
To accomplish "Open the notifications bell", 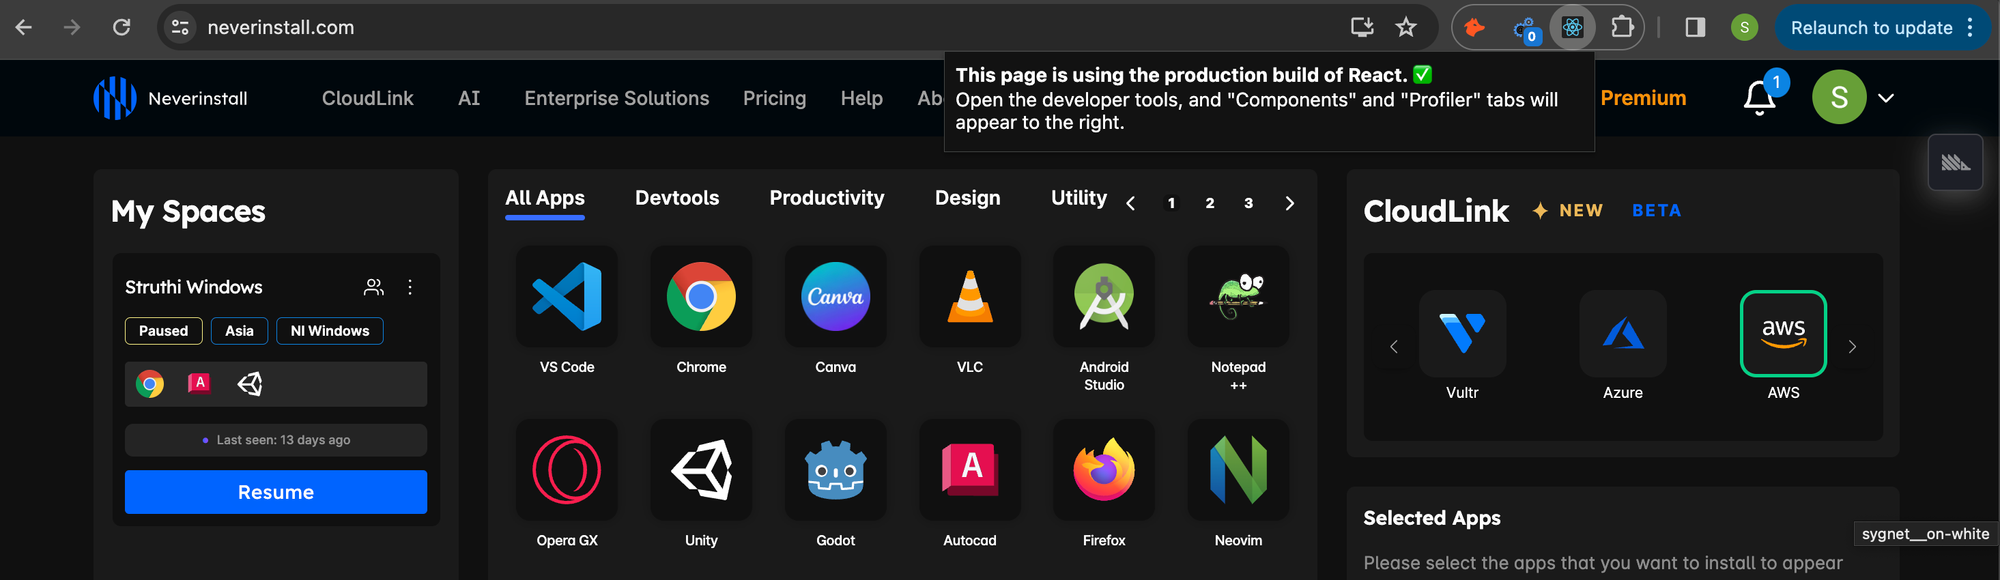I will (1760, 98).
